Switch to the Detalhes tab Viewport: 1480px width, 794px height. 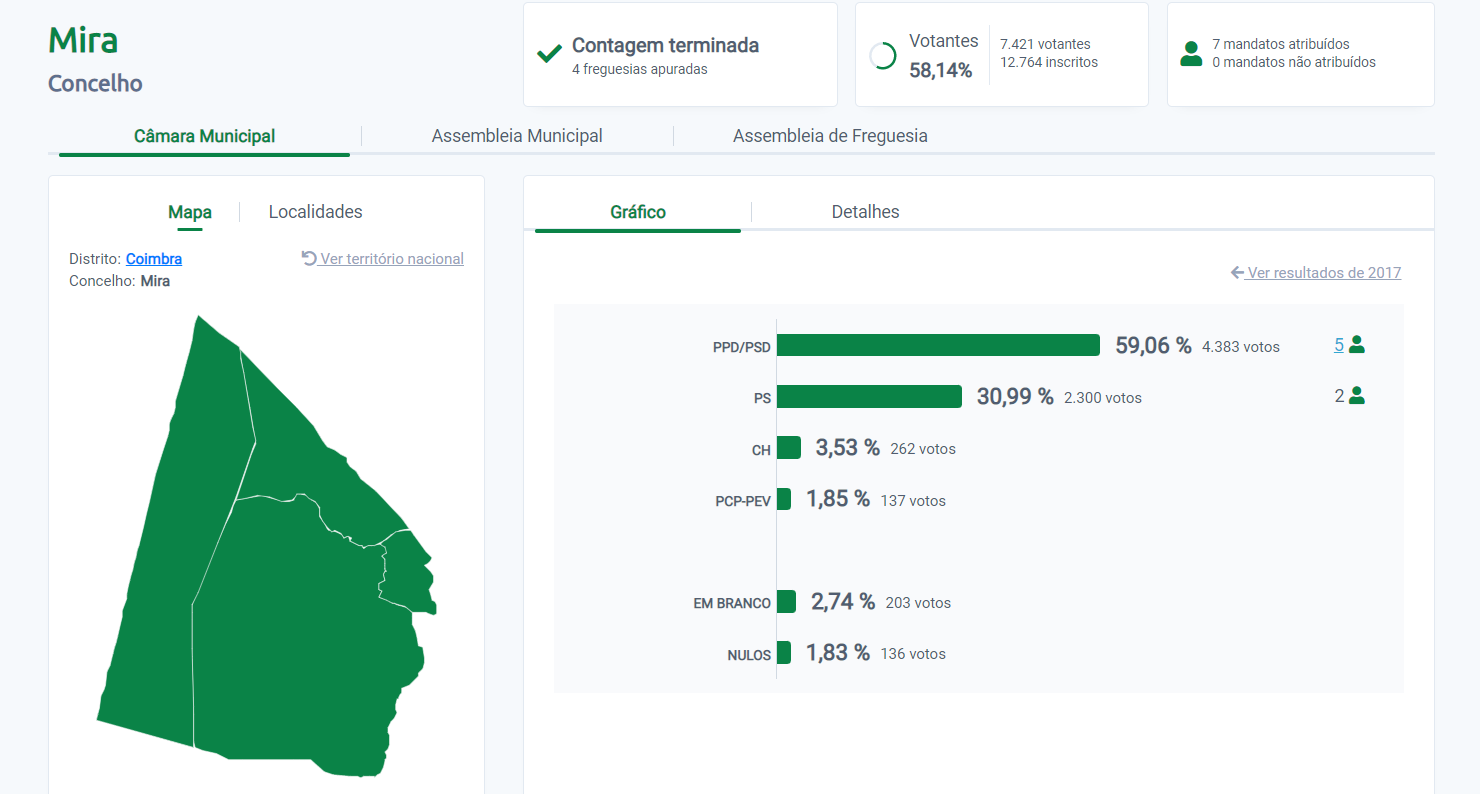(x=865, y=212)
